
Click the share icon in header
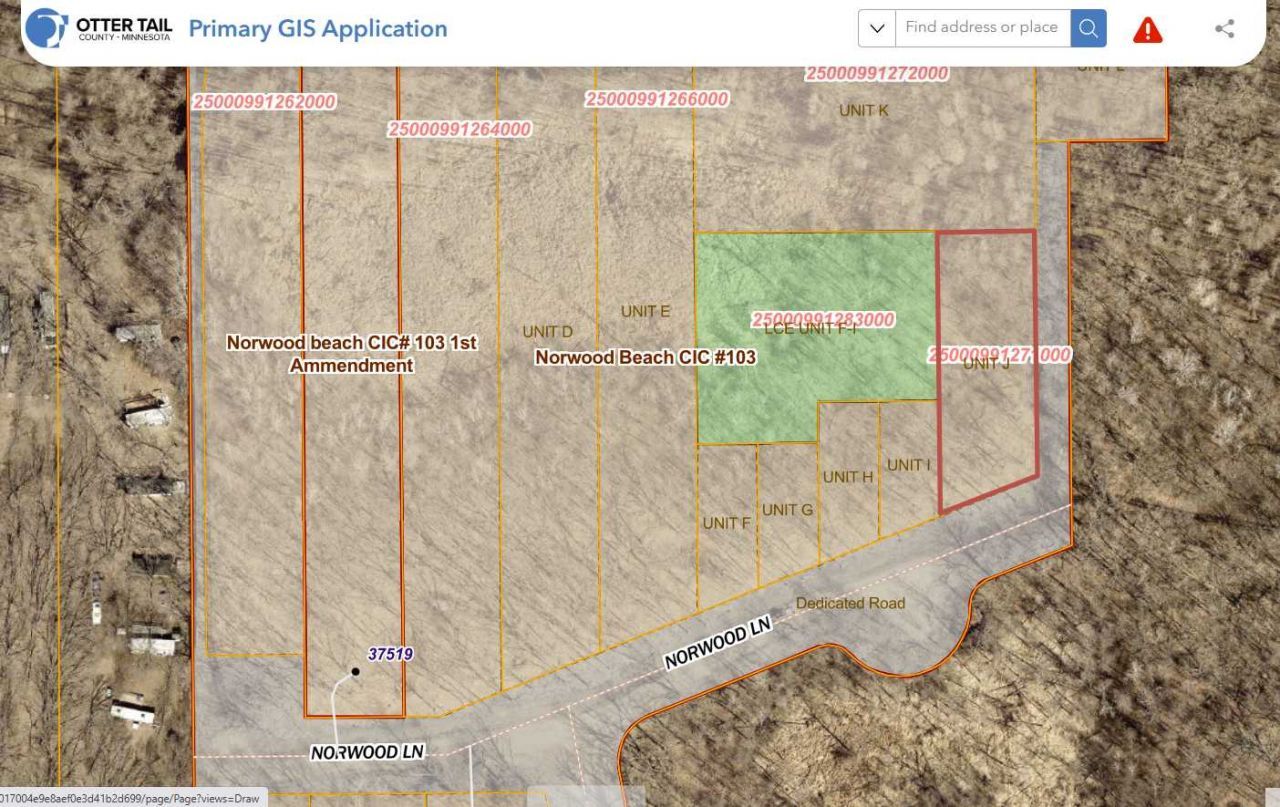[x=1224, y=29]
